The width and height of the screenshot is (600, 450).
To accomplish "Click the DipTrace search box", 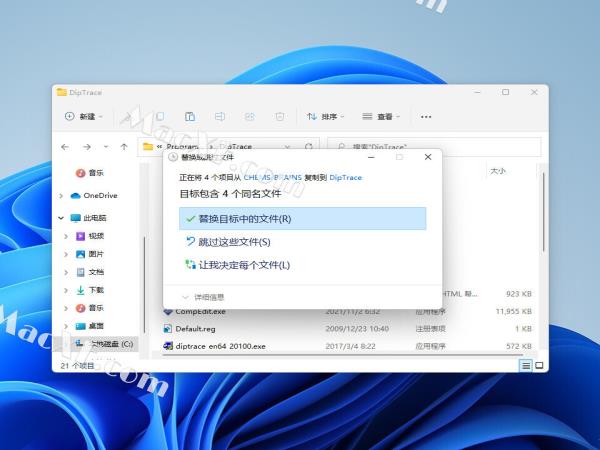I will click(434, 147).
